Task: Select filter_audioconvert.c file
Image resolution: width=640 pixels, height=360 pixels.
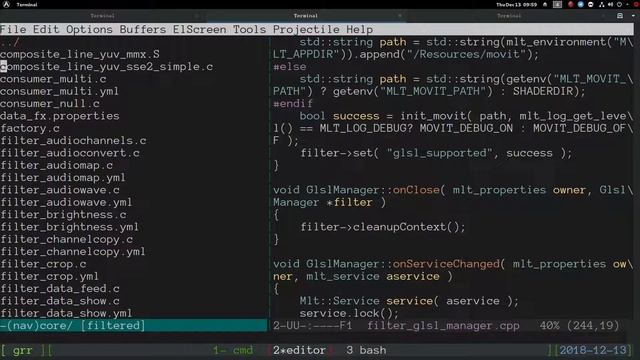Action: coord(70,153)
